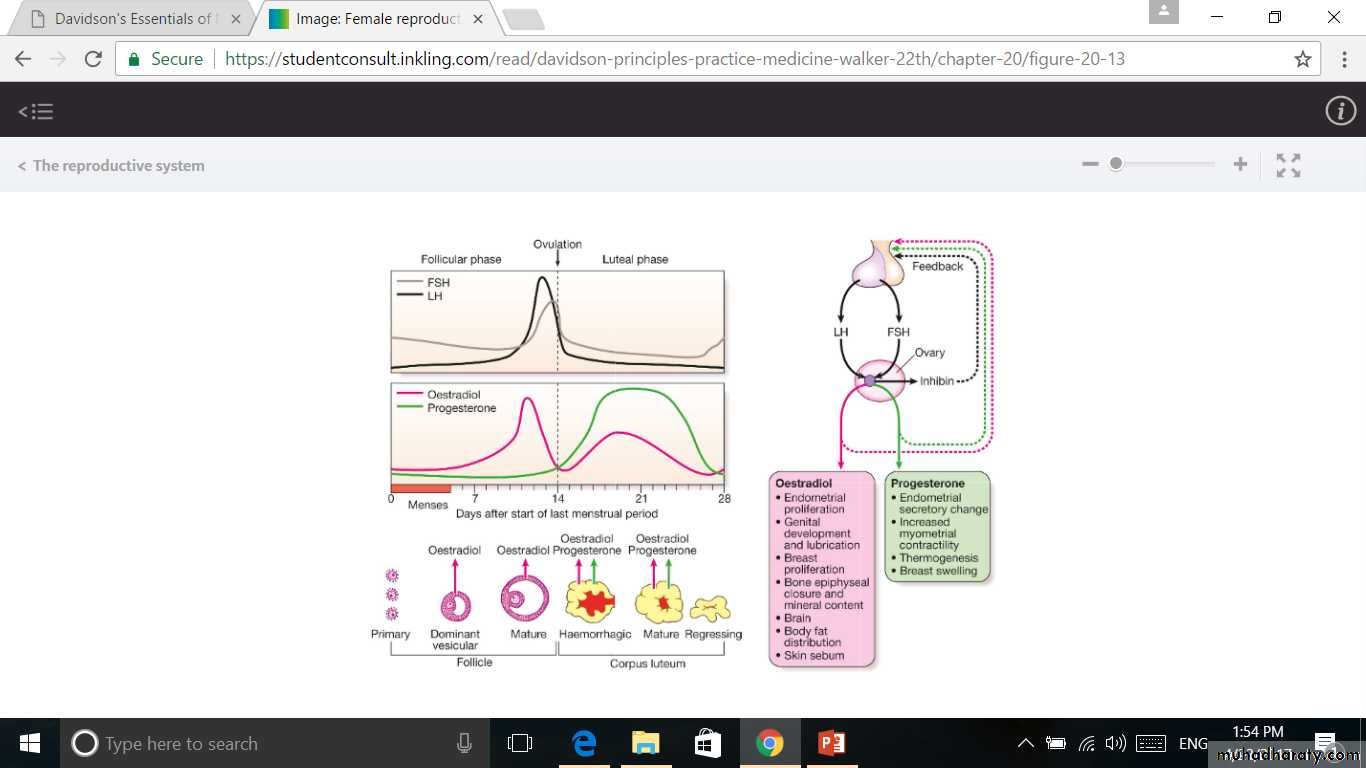Zoom out with the minus icon
Viewport: 1366px width, 768px height.
(x=1090, y=164)
